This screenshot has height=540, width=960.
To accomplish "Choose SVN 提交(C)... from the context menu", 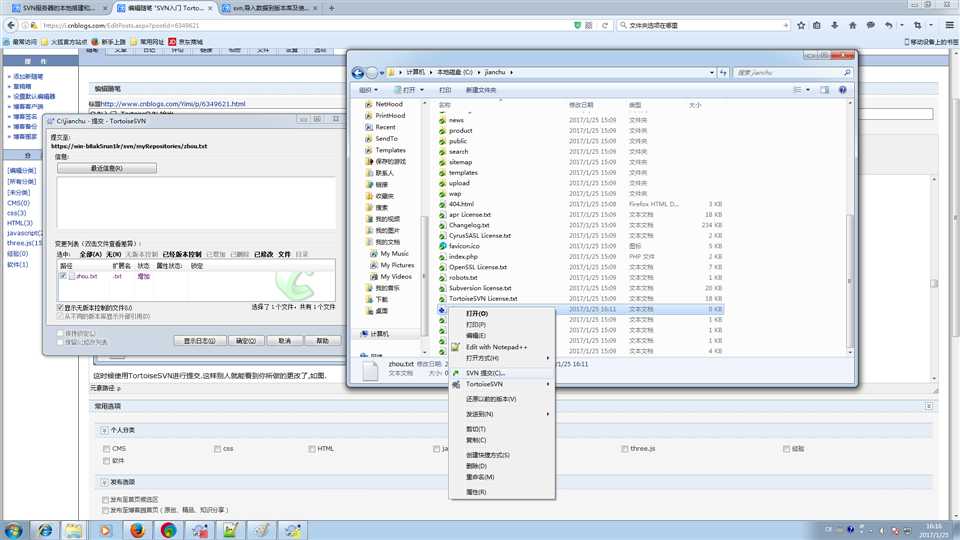I will [502, 373].
